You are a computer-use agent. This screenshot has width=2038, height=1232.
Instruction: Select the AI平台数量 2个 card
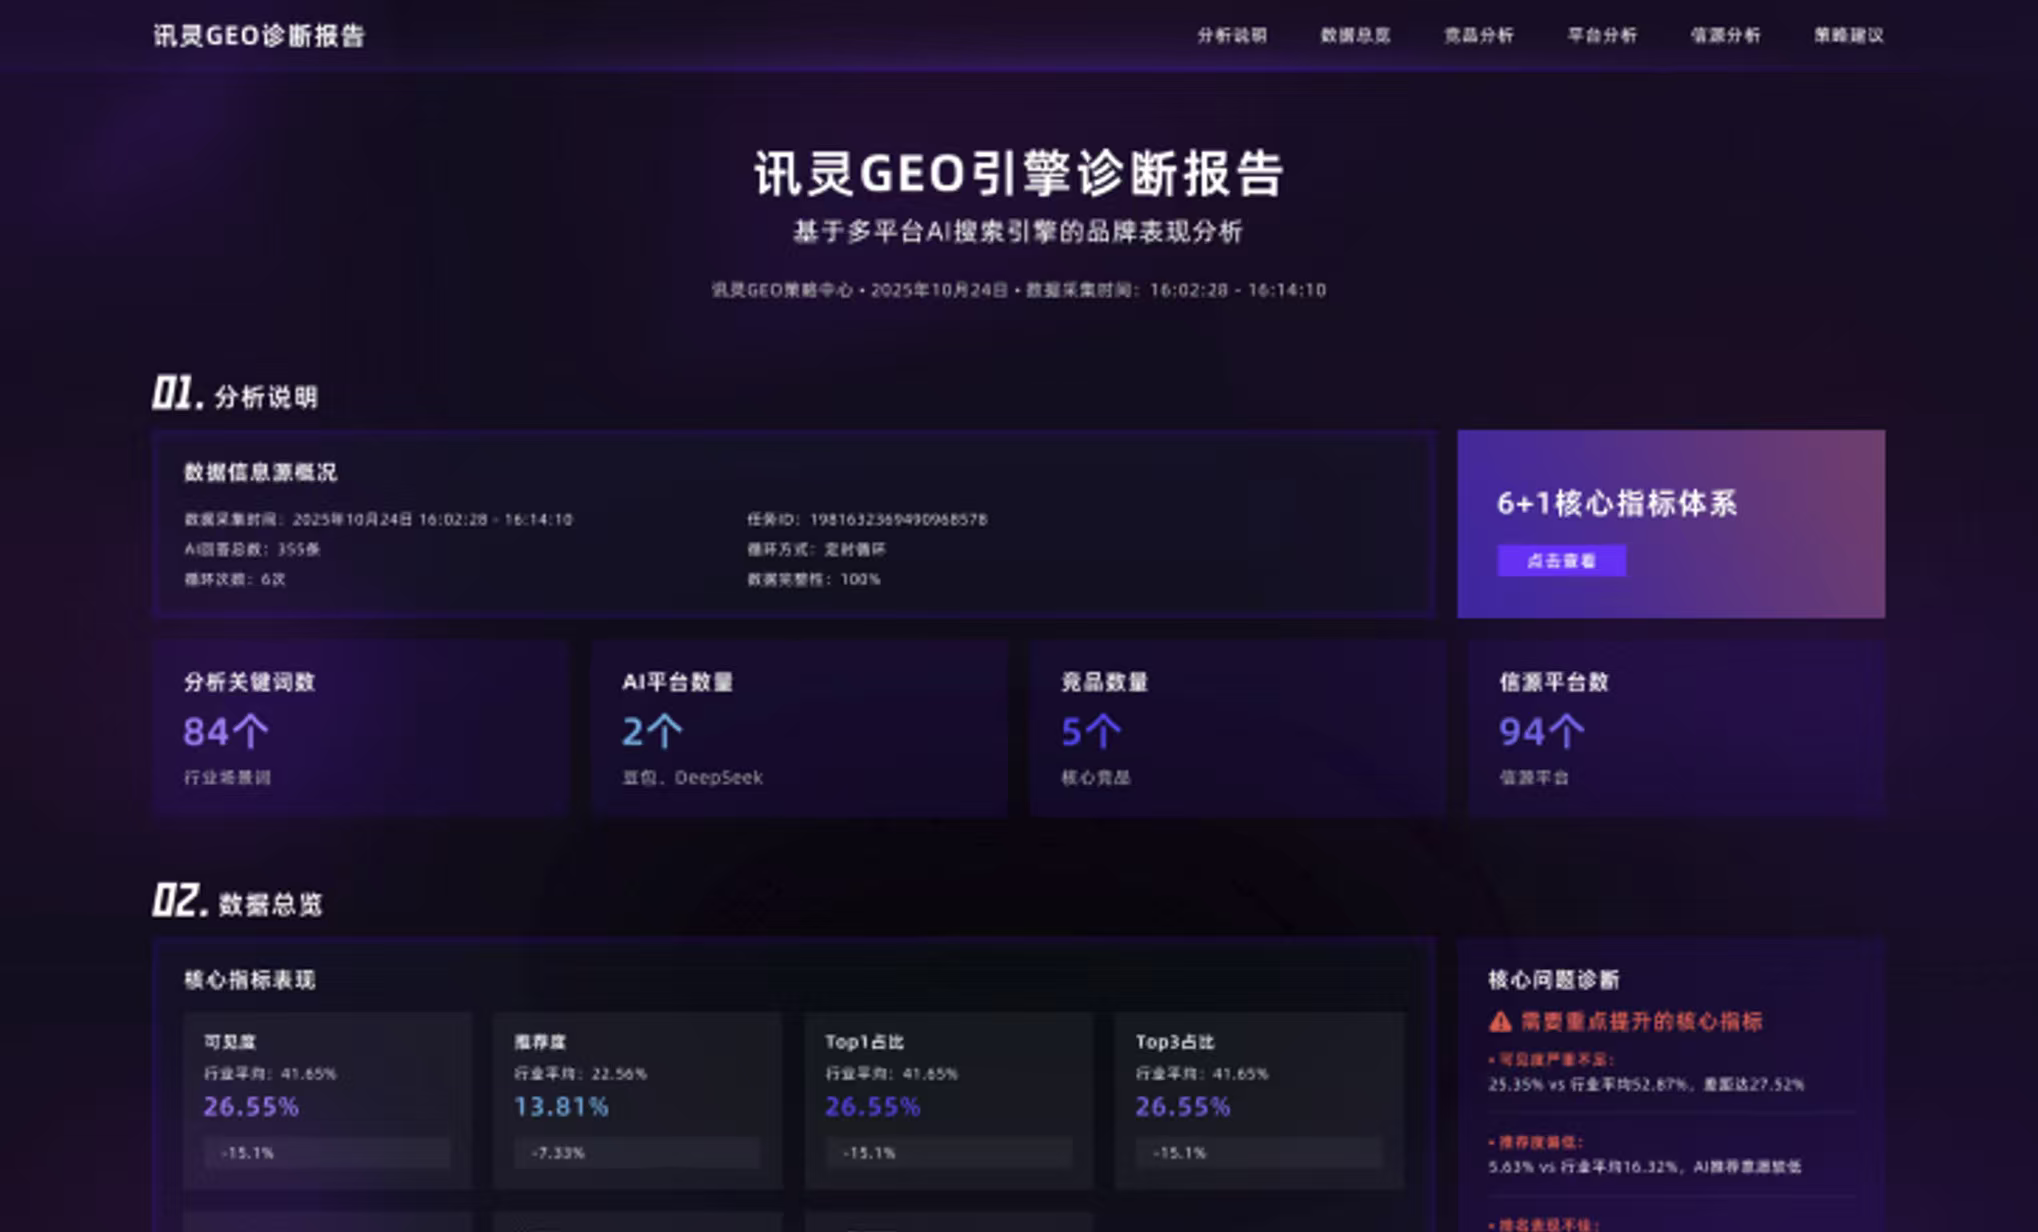point(799,728)
